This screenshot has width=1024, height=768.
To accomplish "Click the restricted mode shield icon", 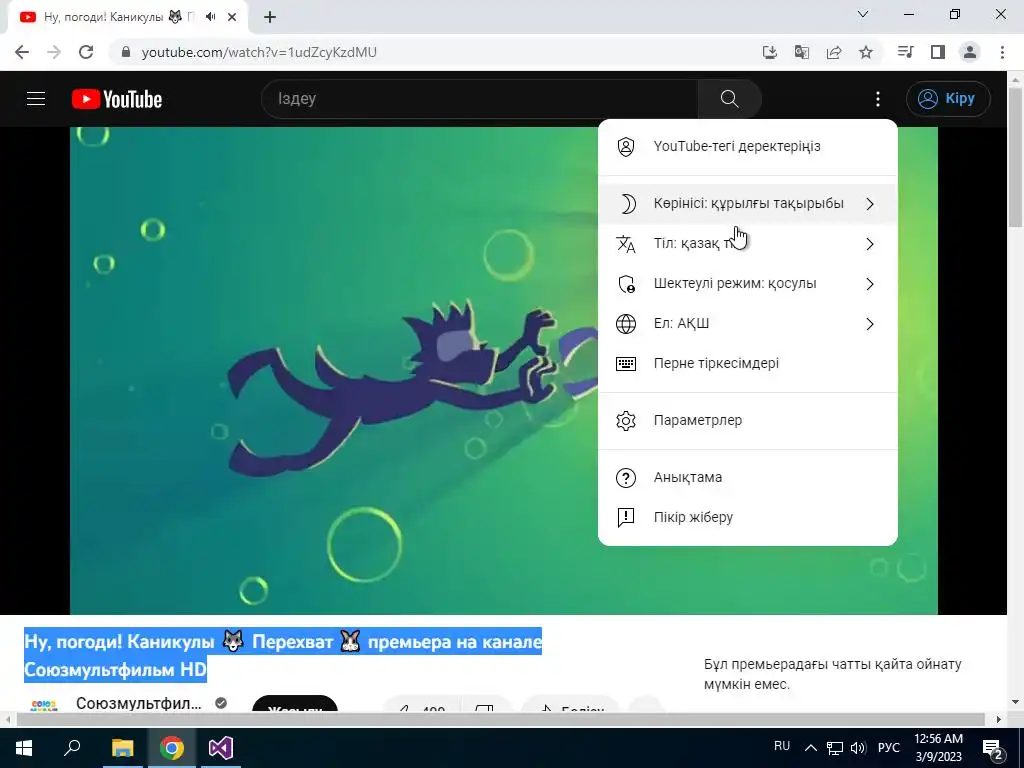I will (626, 284).
